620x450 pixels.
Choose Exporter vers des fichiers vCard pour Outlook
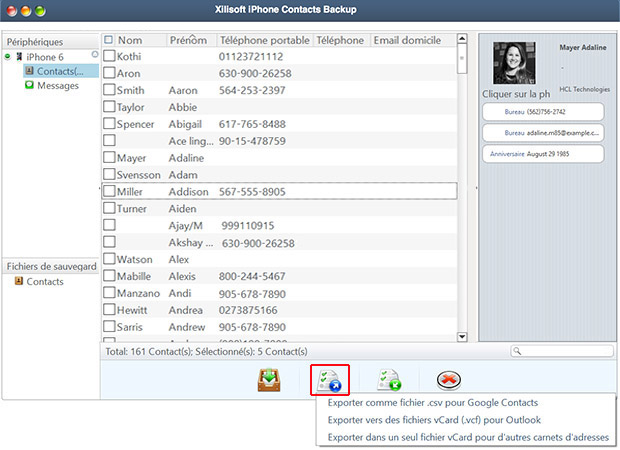[434, 420]
